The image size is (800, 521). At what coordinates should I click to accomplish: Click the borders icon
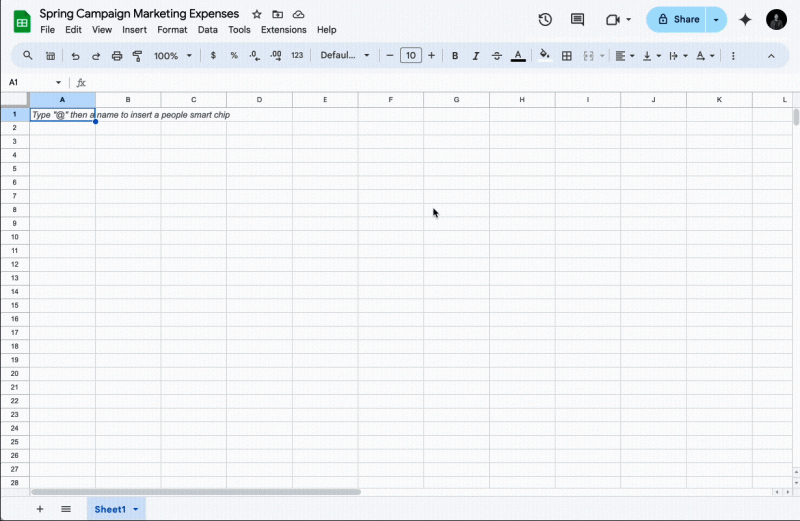click(x=567, y=56)
